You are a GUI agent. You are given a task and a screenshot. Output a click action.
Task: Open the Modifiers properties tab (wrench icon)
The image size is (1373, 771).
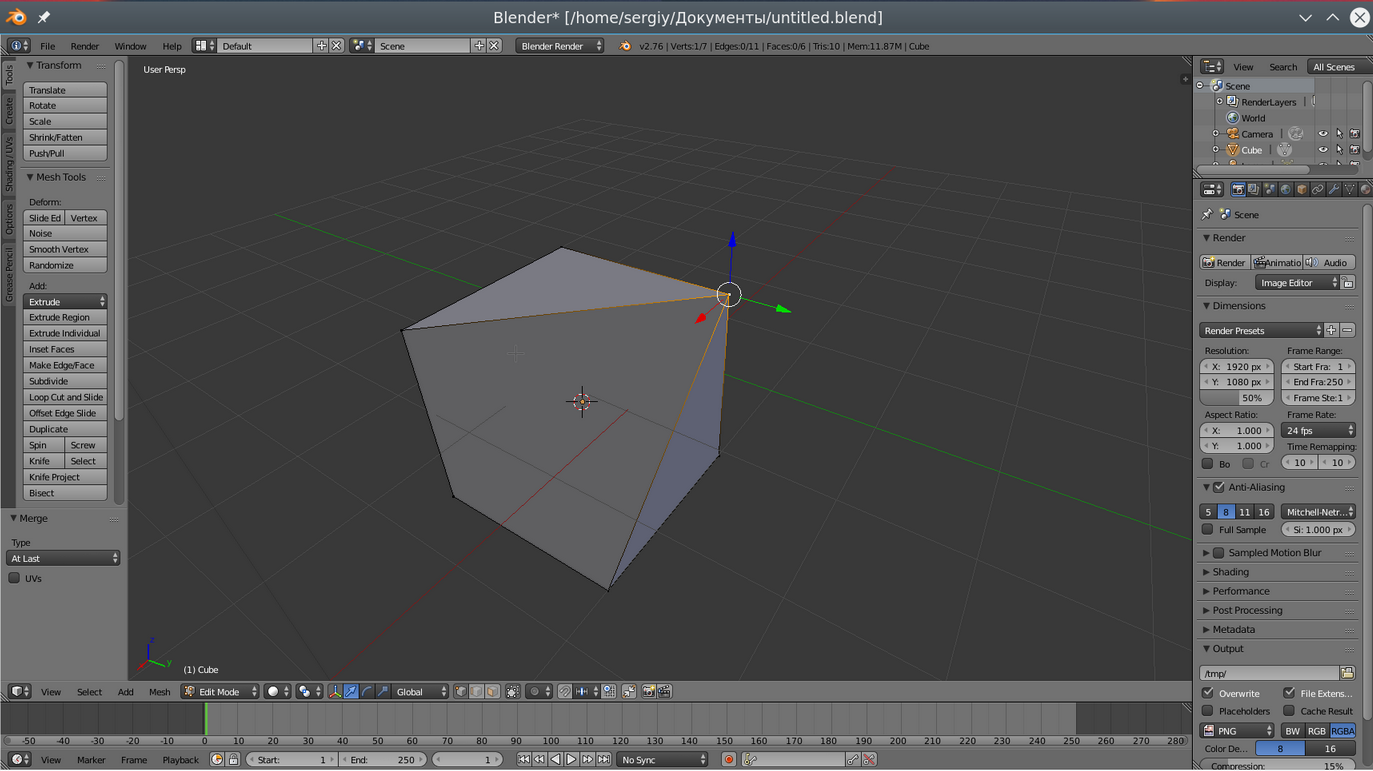click(x=1334, y=189)
